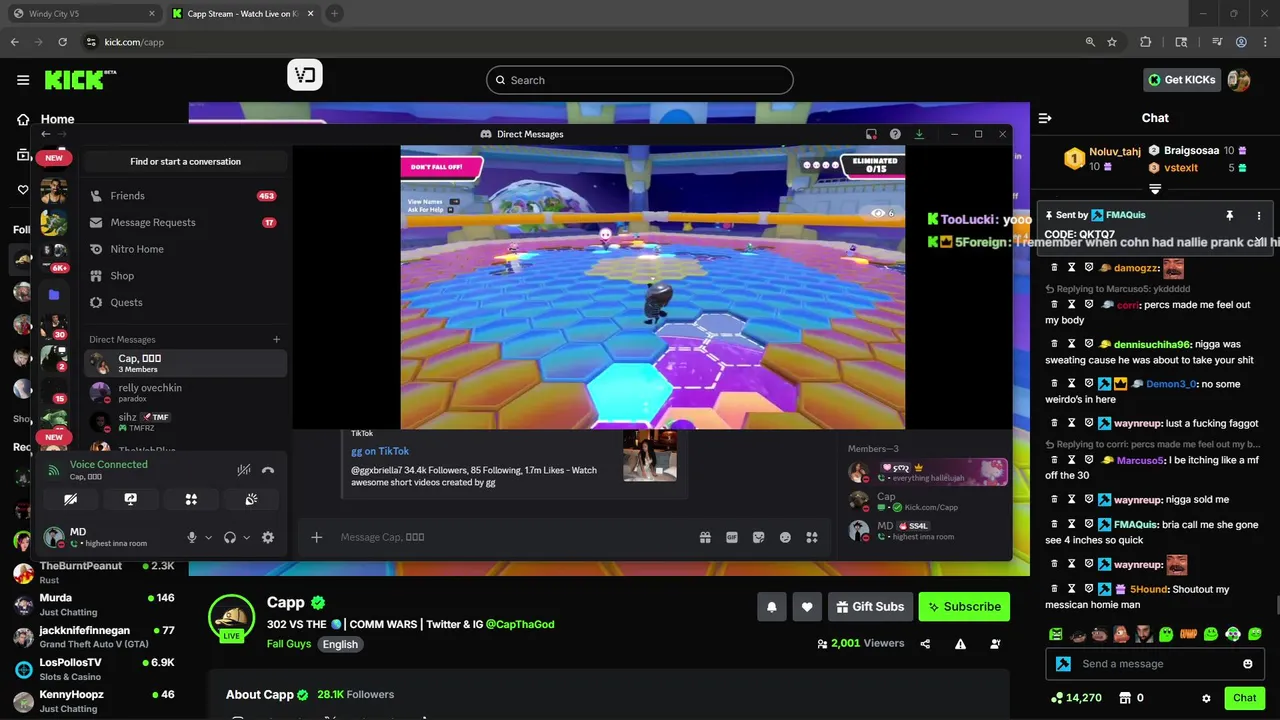Mute the microphone in Discord user panel
The image size is (1280, 720).
[x=192, y=537]
